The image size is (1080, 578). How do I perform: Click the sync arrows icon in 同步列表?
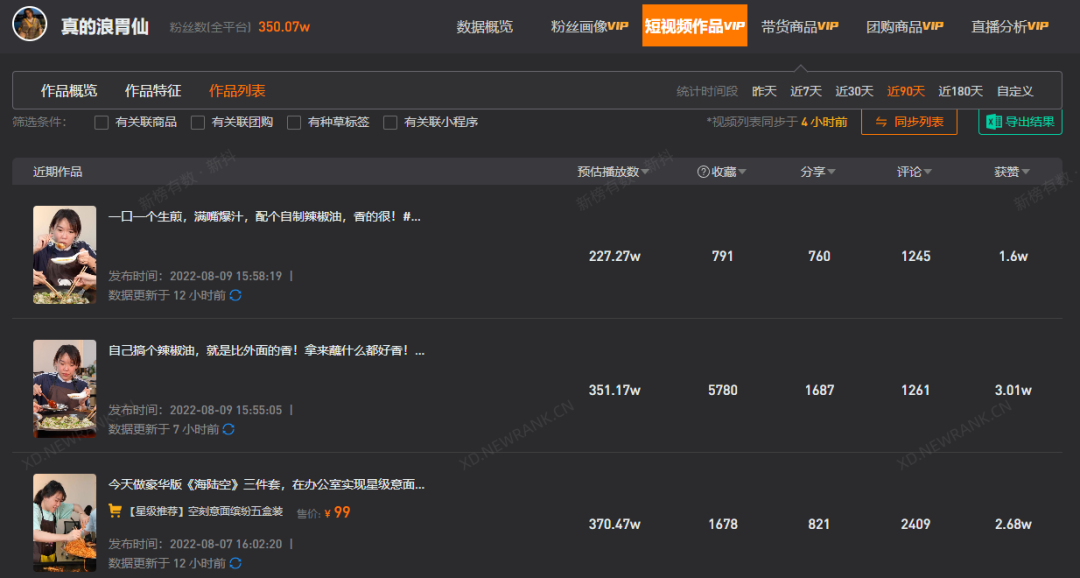pos(881,122)
